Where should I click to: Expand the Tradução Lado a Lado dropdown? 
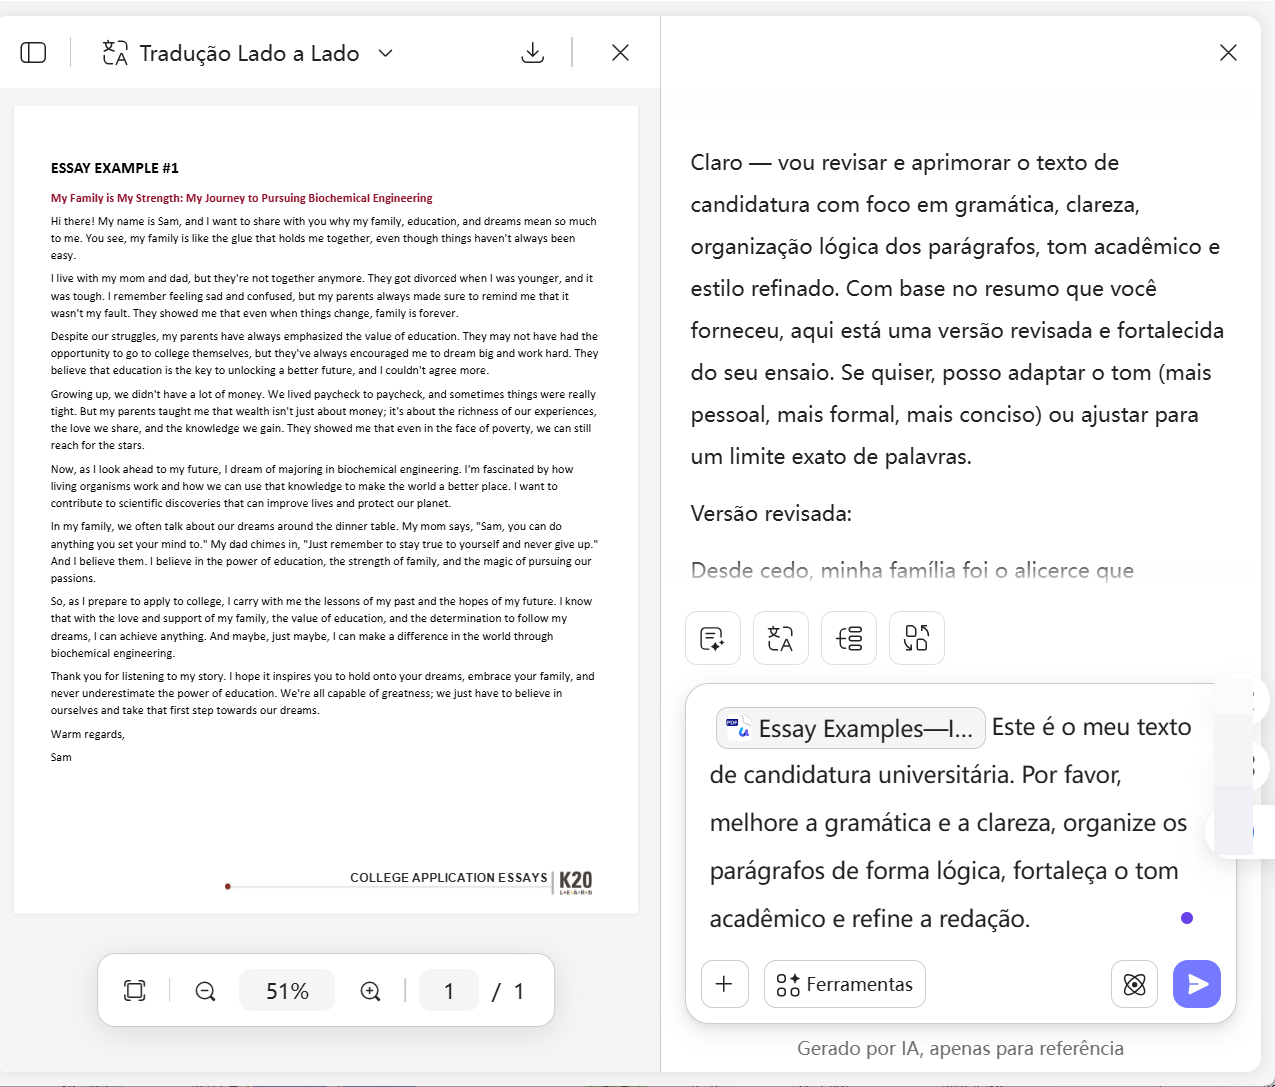386,53
